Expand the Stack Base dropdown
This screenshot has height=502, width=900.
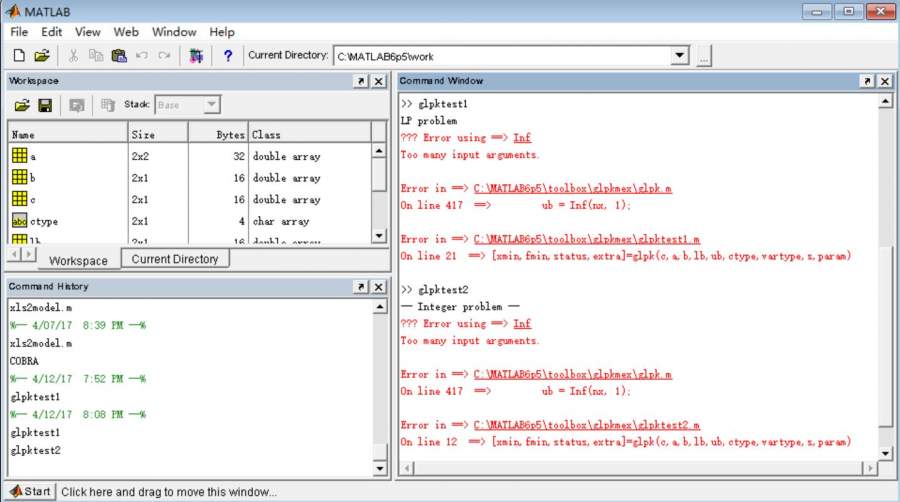coord(211,104)
